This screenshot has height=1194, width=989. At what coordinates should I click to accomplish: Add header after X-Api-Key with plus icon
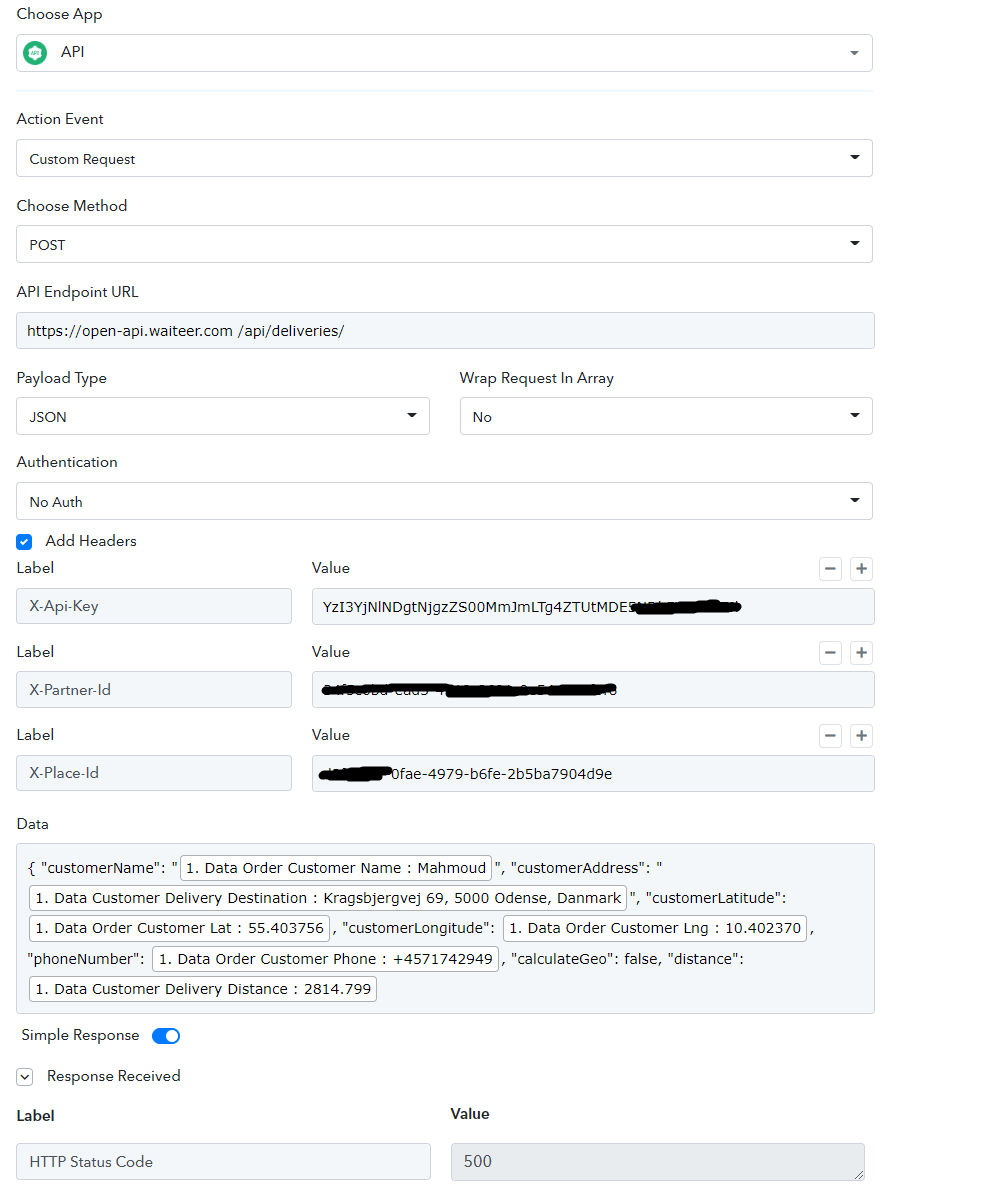click(861, 569)
